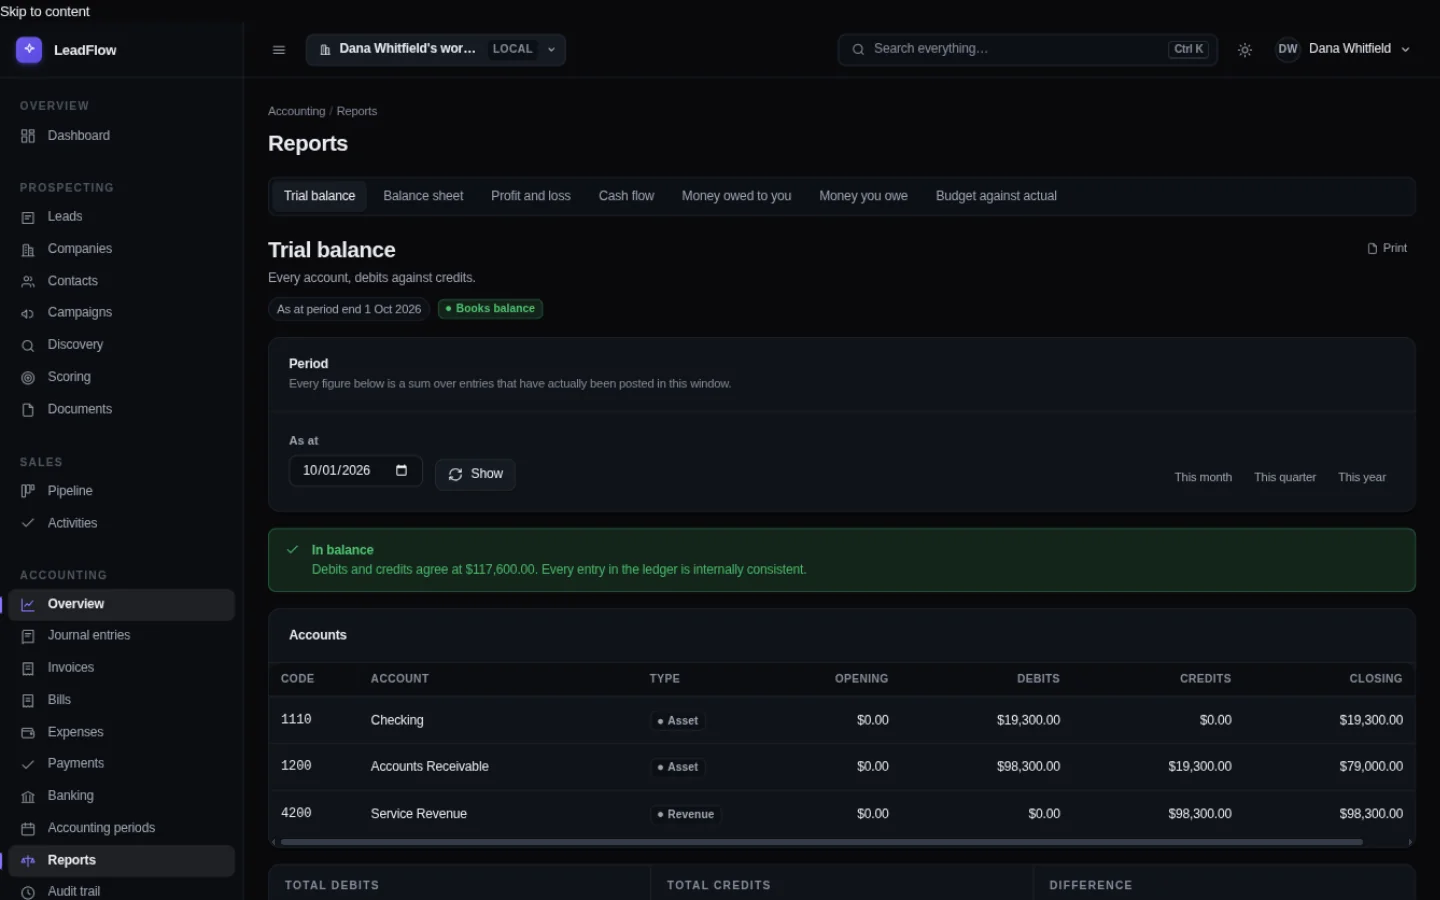The height and width of the screenshot is (900, 1440).
Task: Select the This year preset
Action: point(1362,477)
